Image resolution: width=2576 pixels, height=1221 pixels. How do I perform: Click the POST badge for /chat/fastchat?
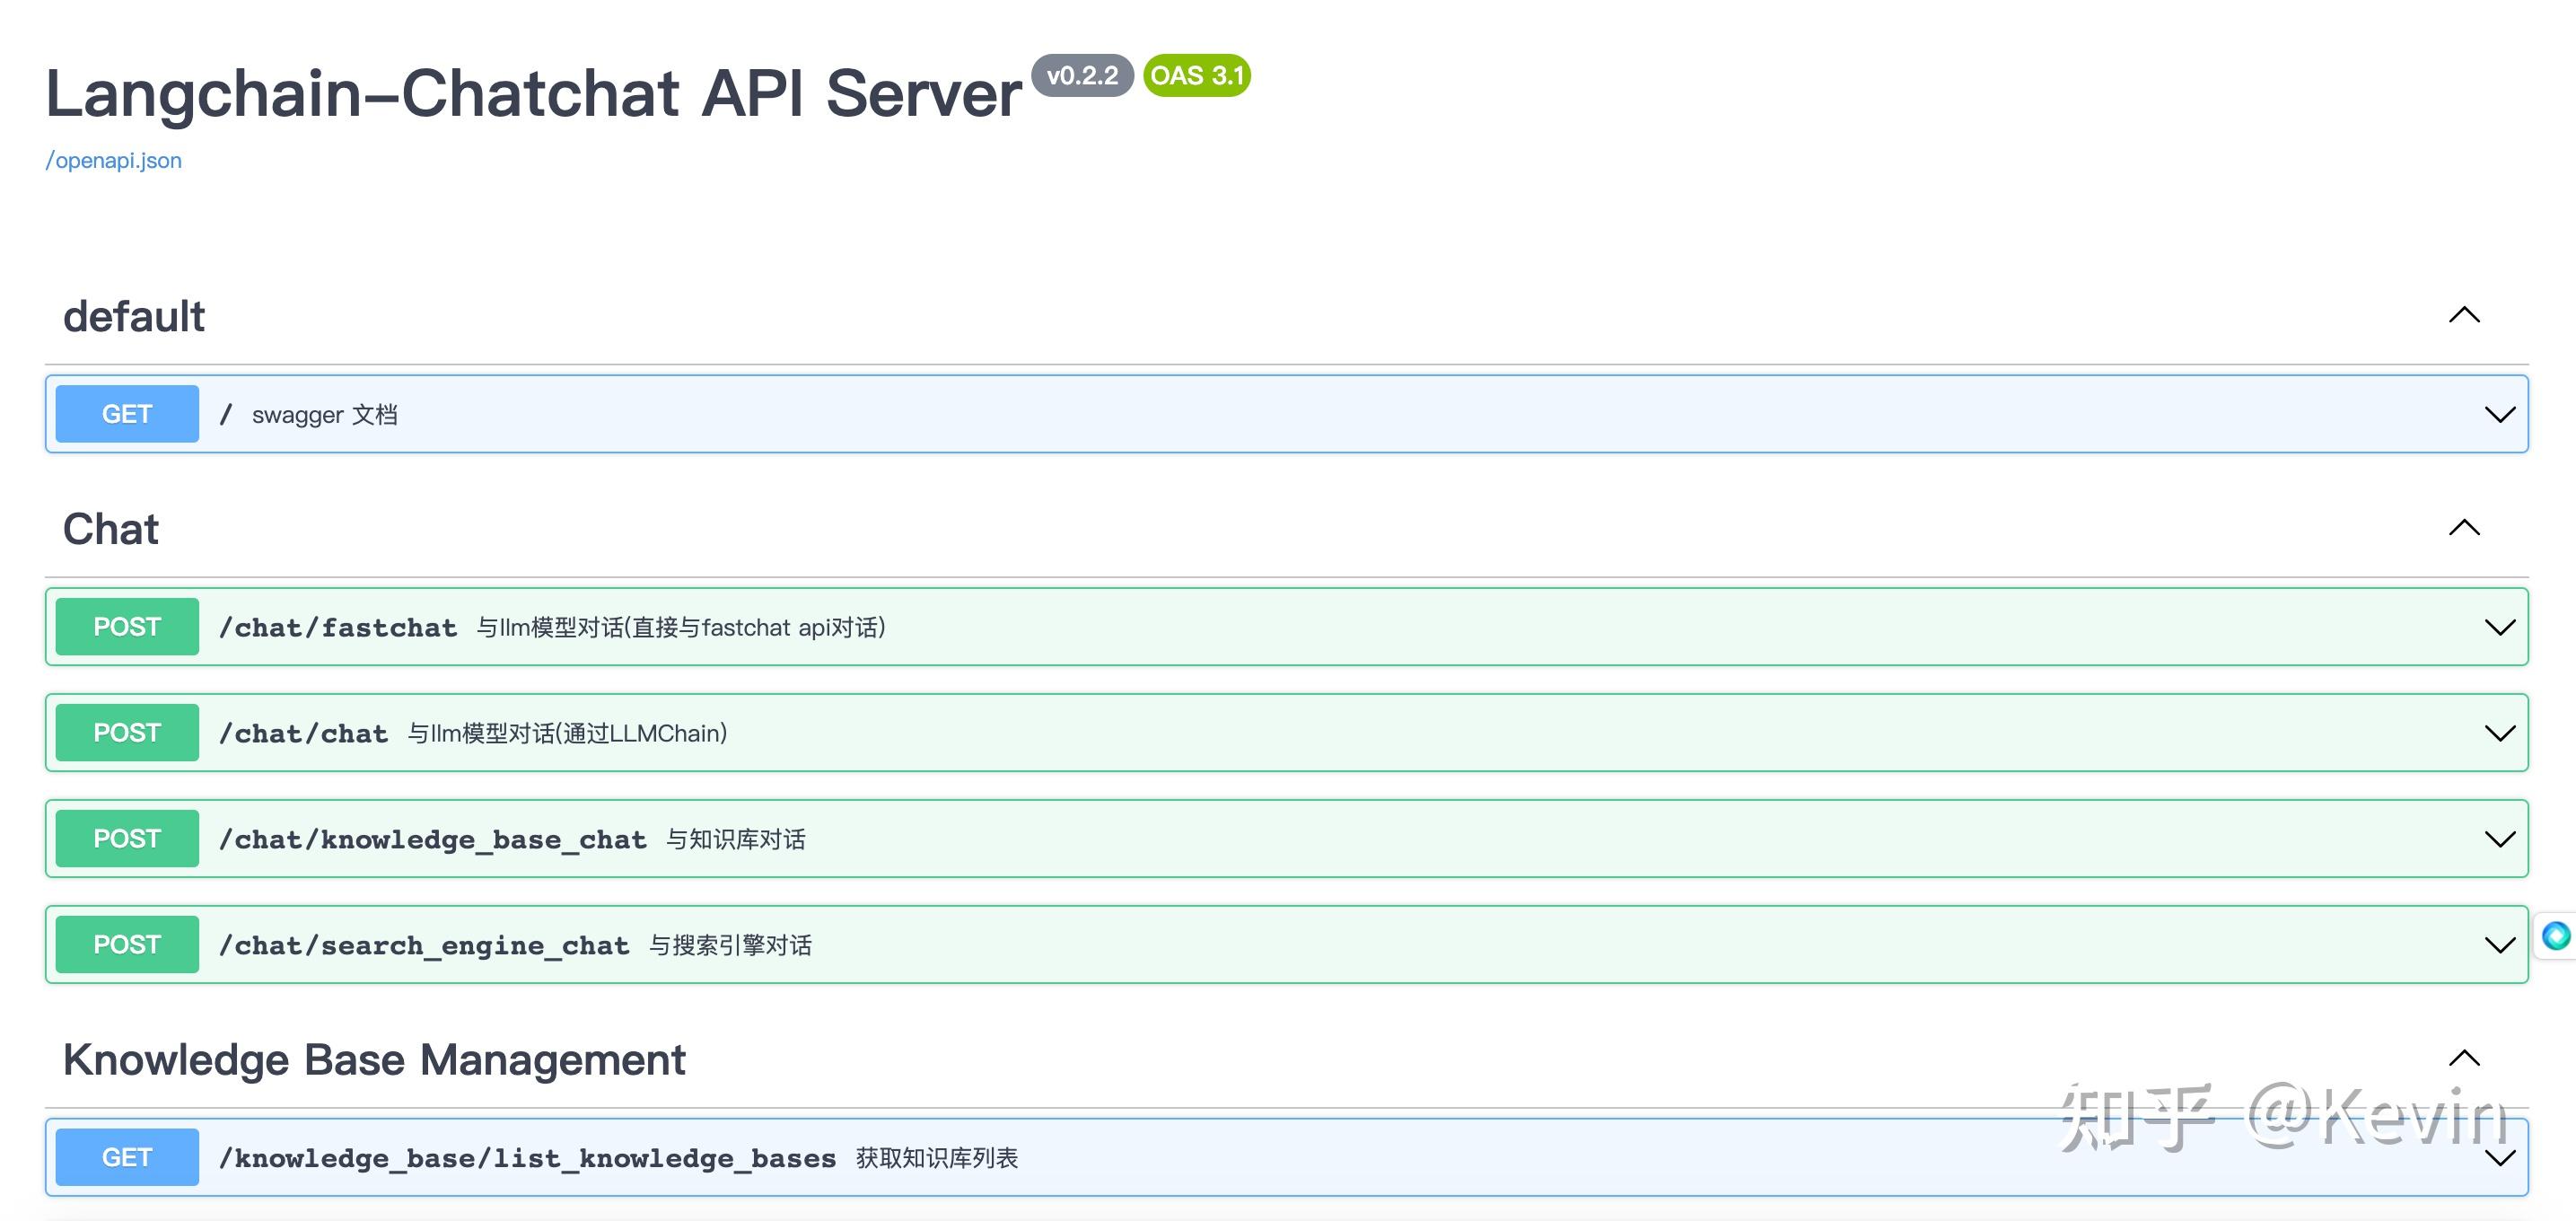pos(127,627)
